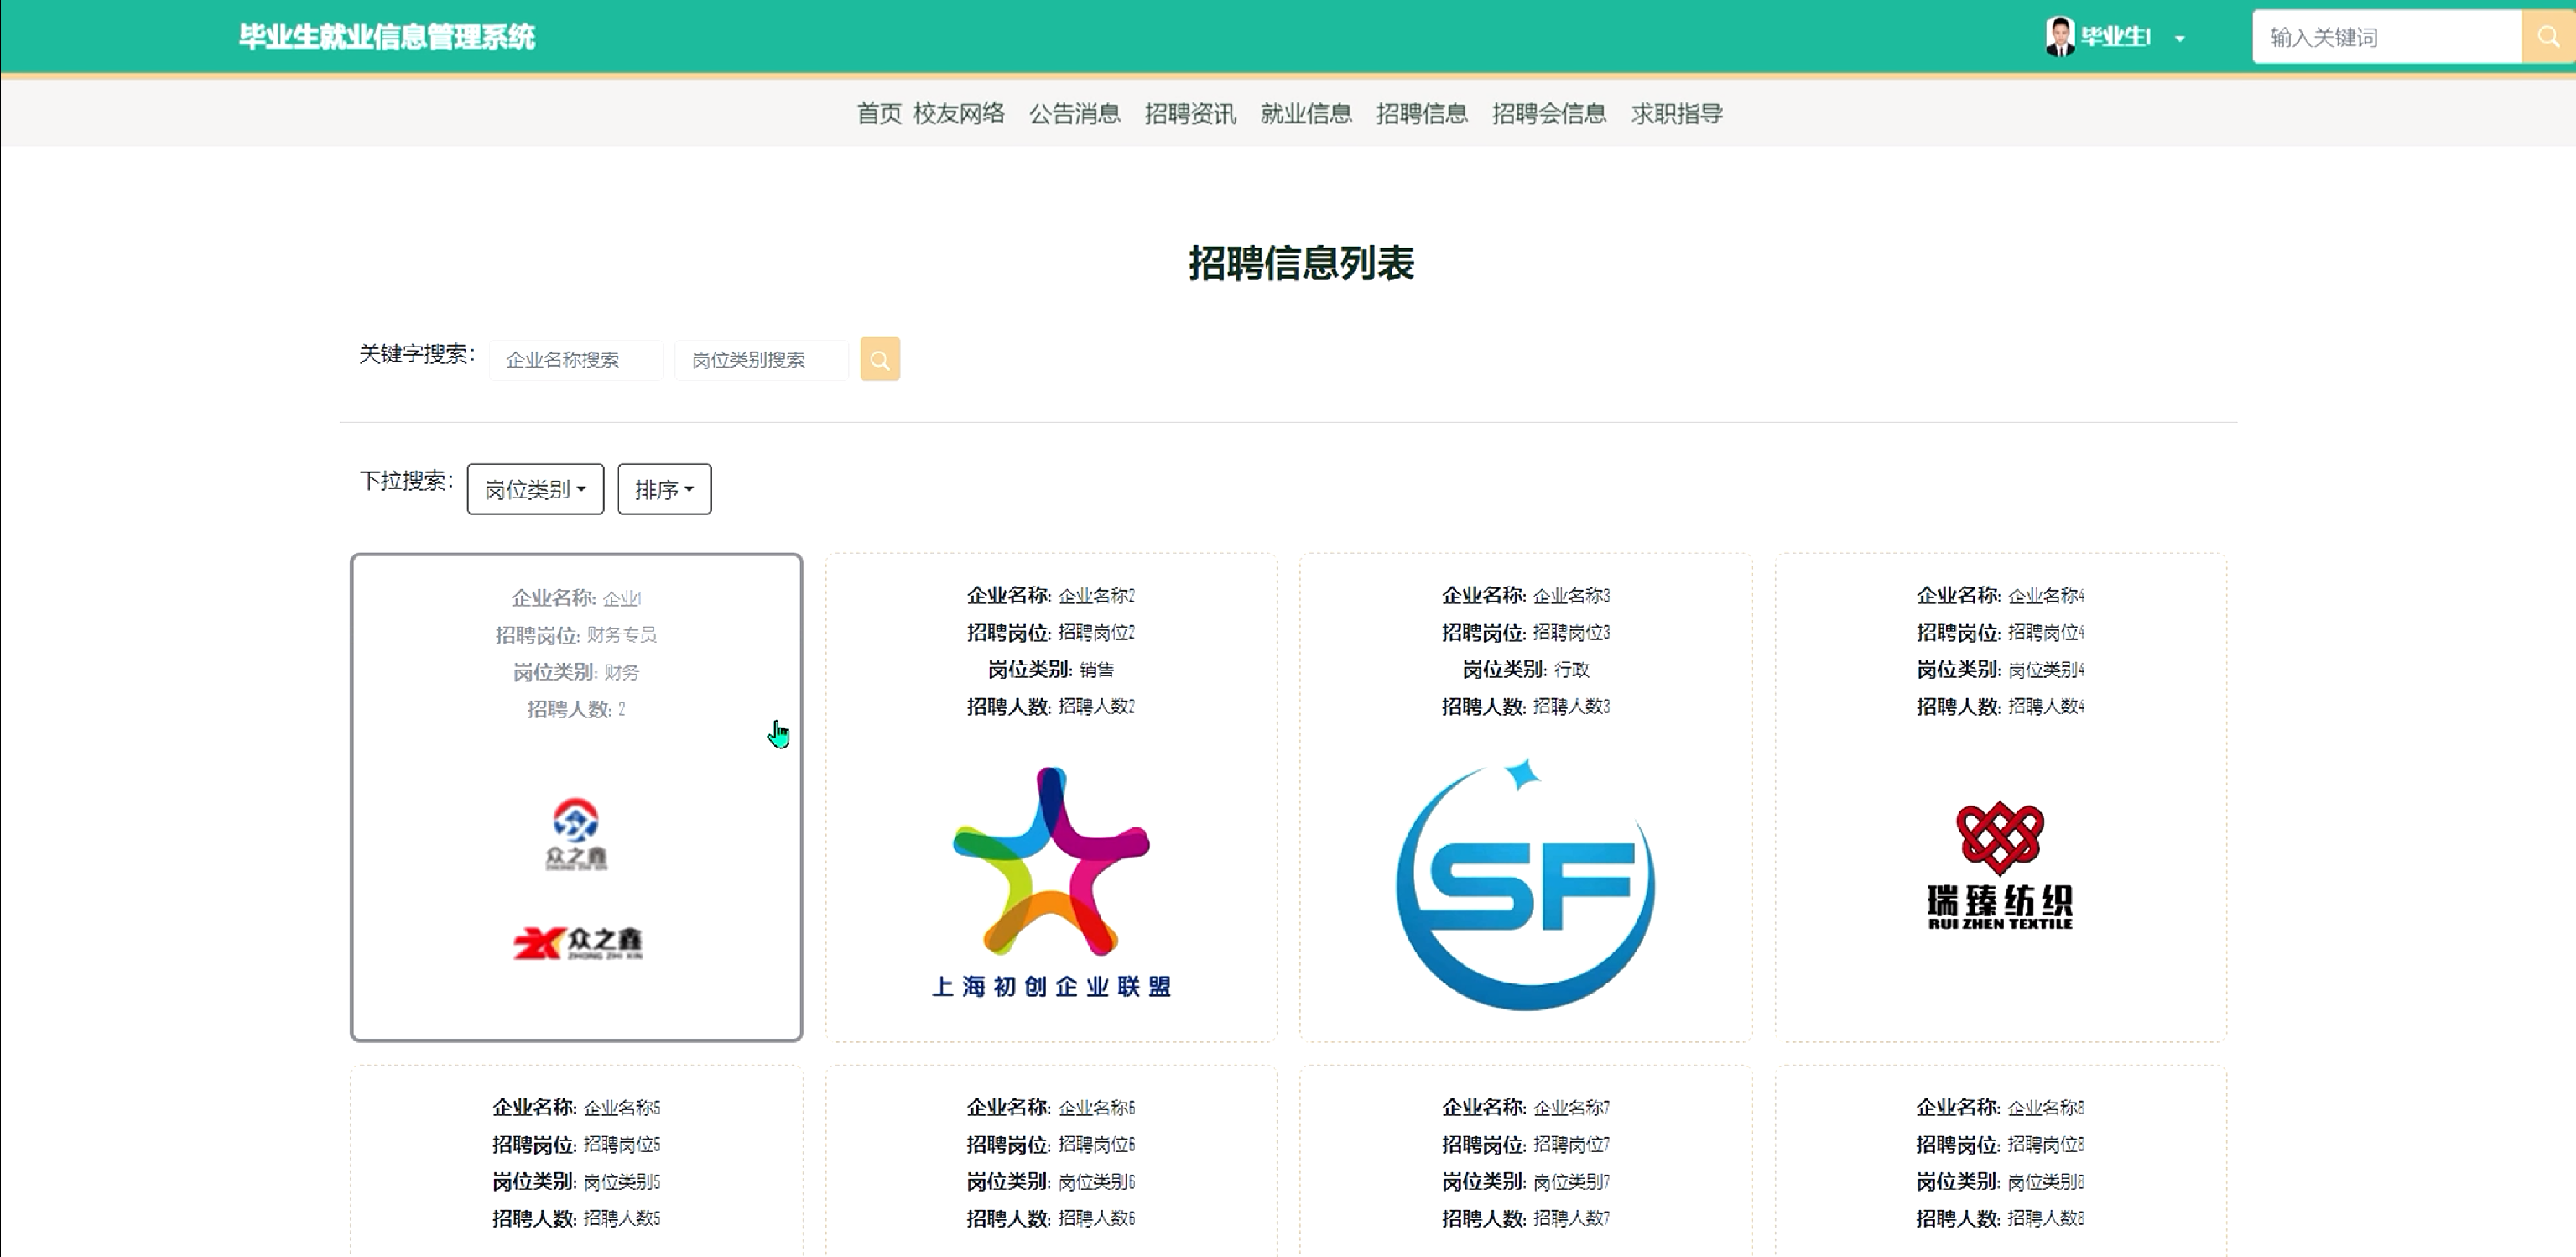Go to 首页 in navigation bar
Screen dimensions: 2576x1257
click(879, 113)
